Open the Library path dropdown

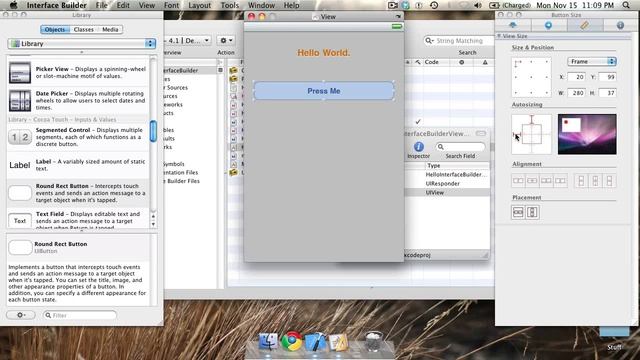point(82,43)
